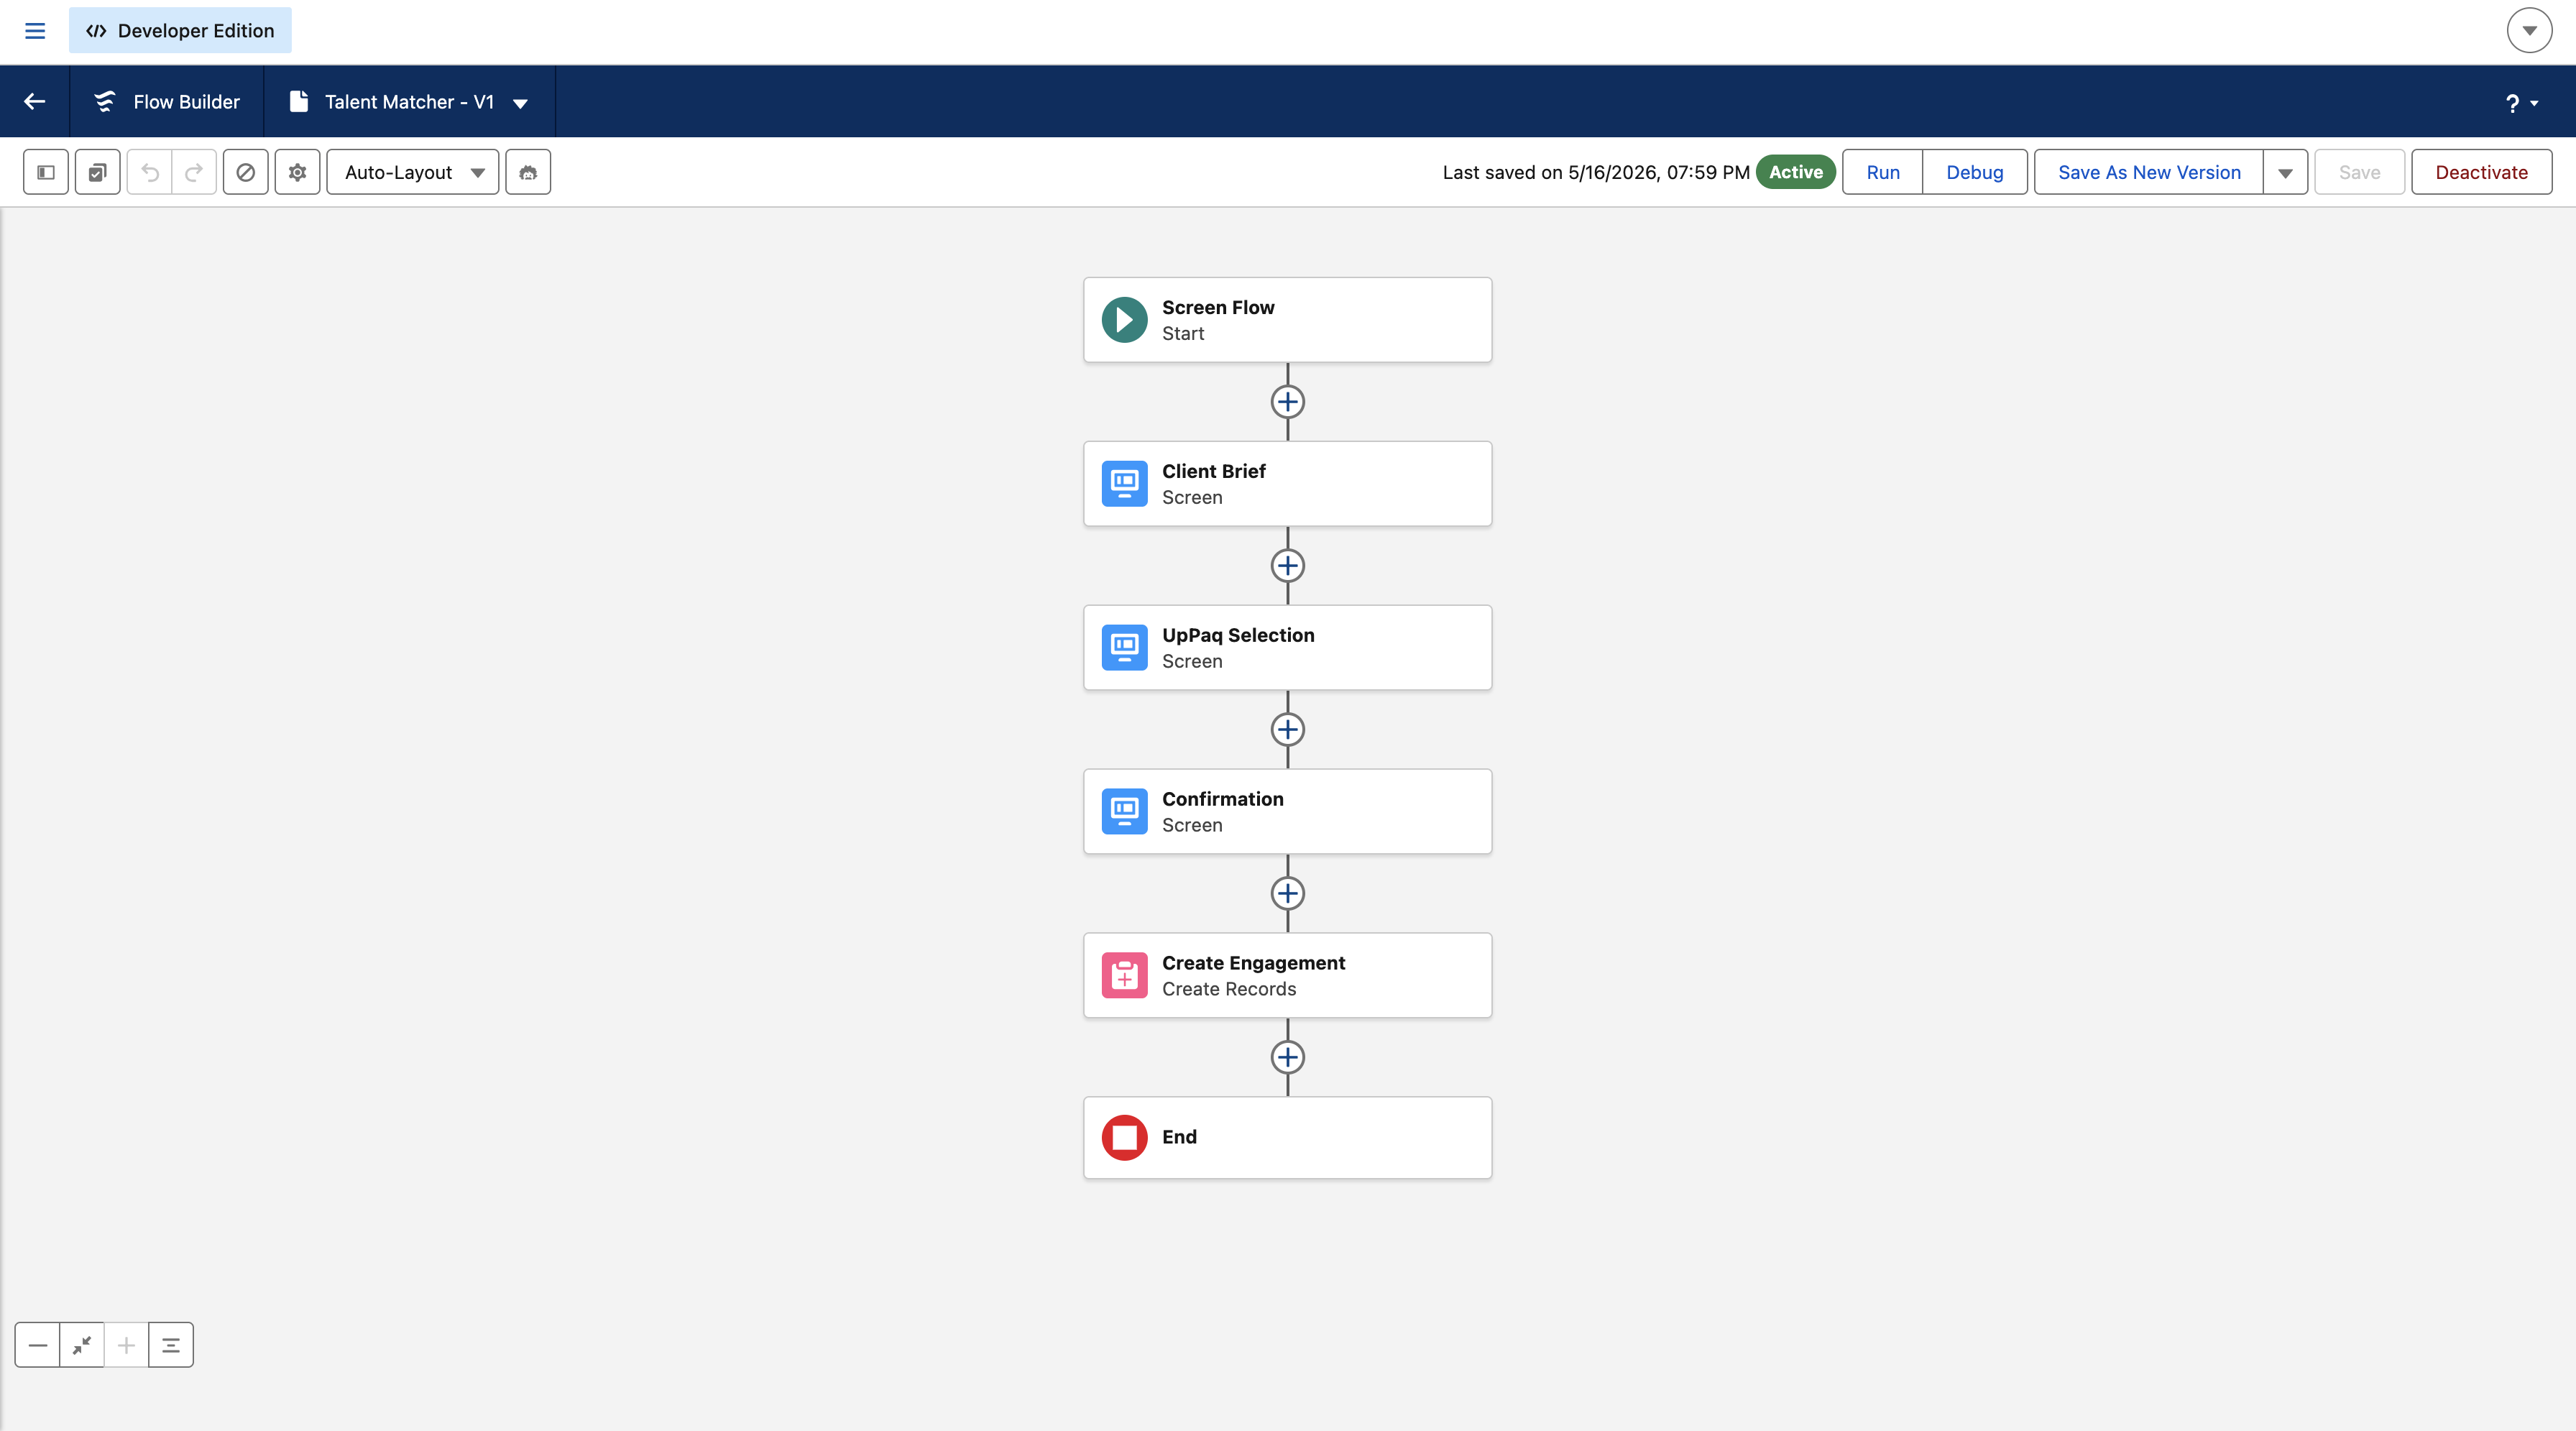Screen dimensions: 2576x1431
Task: Click the Create Records subtitle text
Action: click(1228, 989)
